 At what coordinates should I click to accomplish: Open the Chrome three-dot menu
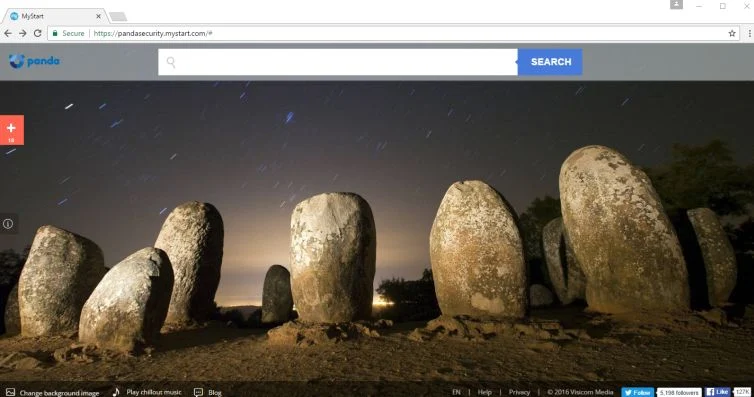(749, 33)
